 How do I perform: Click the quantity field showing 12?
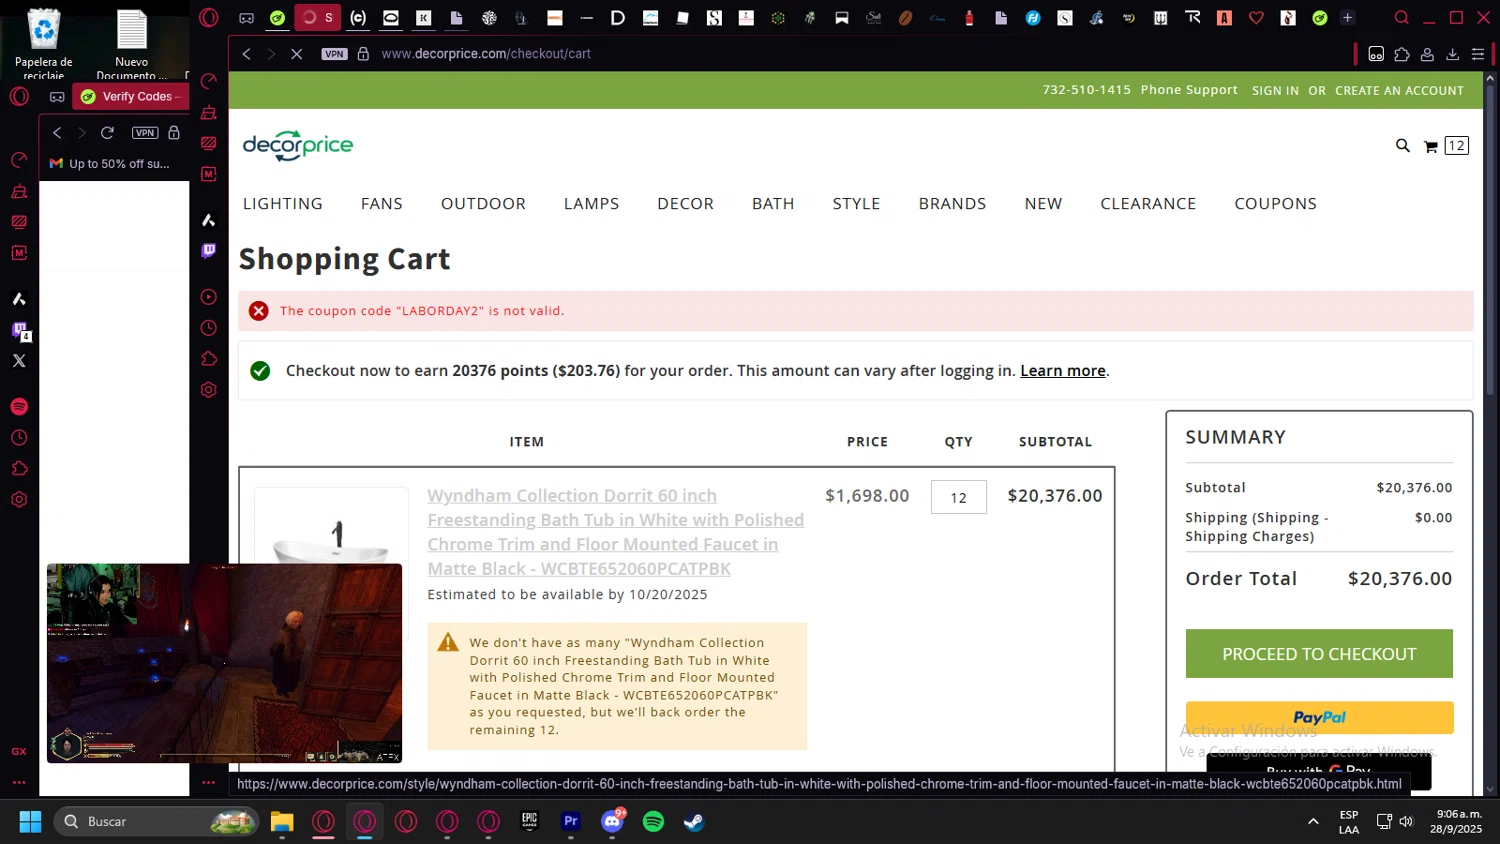pos(959,497)
